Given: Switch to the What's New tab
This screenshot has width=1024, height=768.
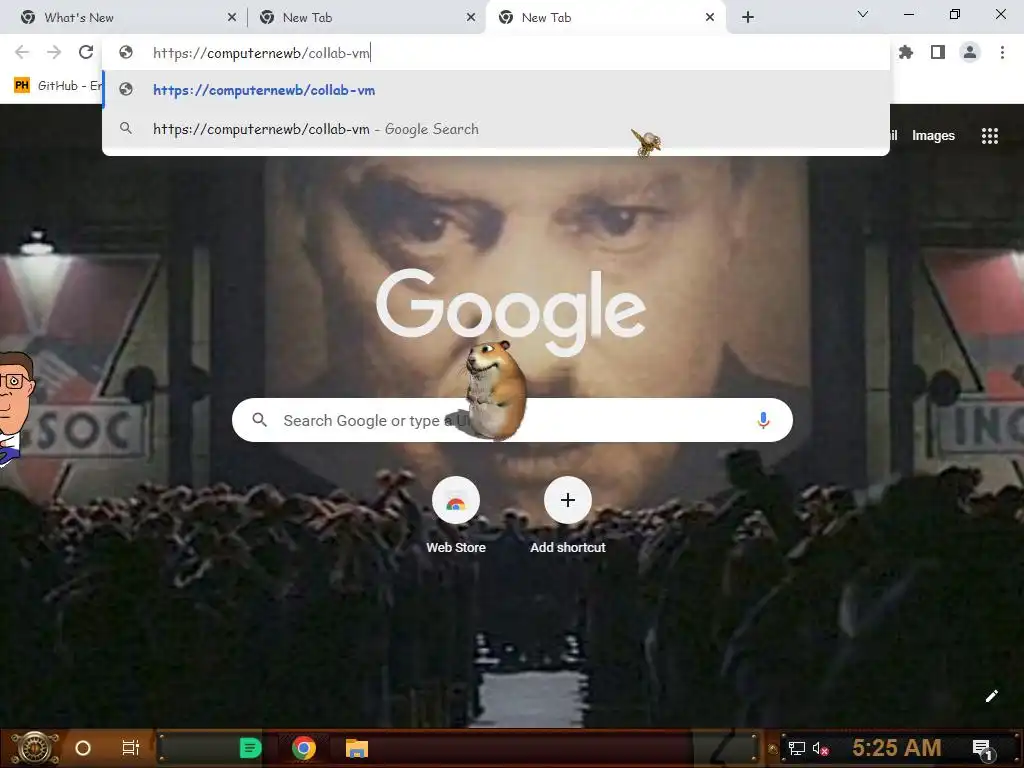Looking at the screenshot, I should tap(124, 17).
